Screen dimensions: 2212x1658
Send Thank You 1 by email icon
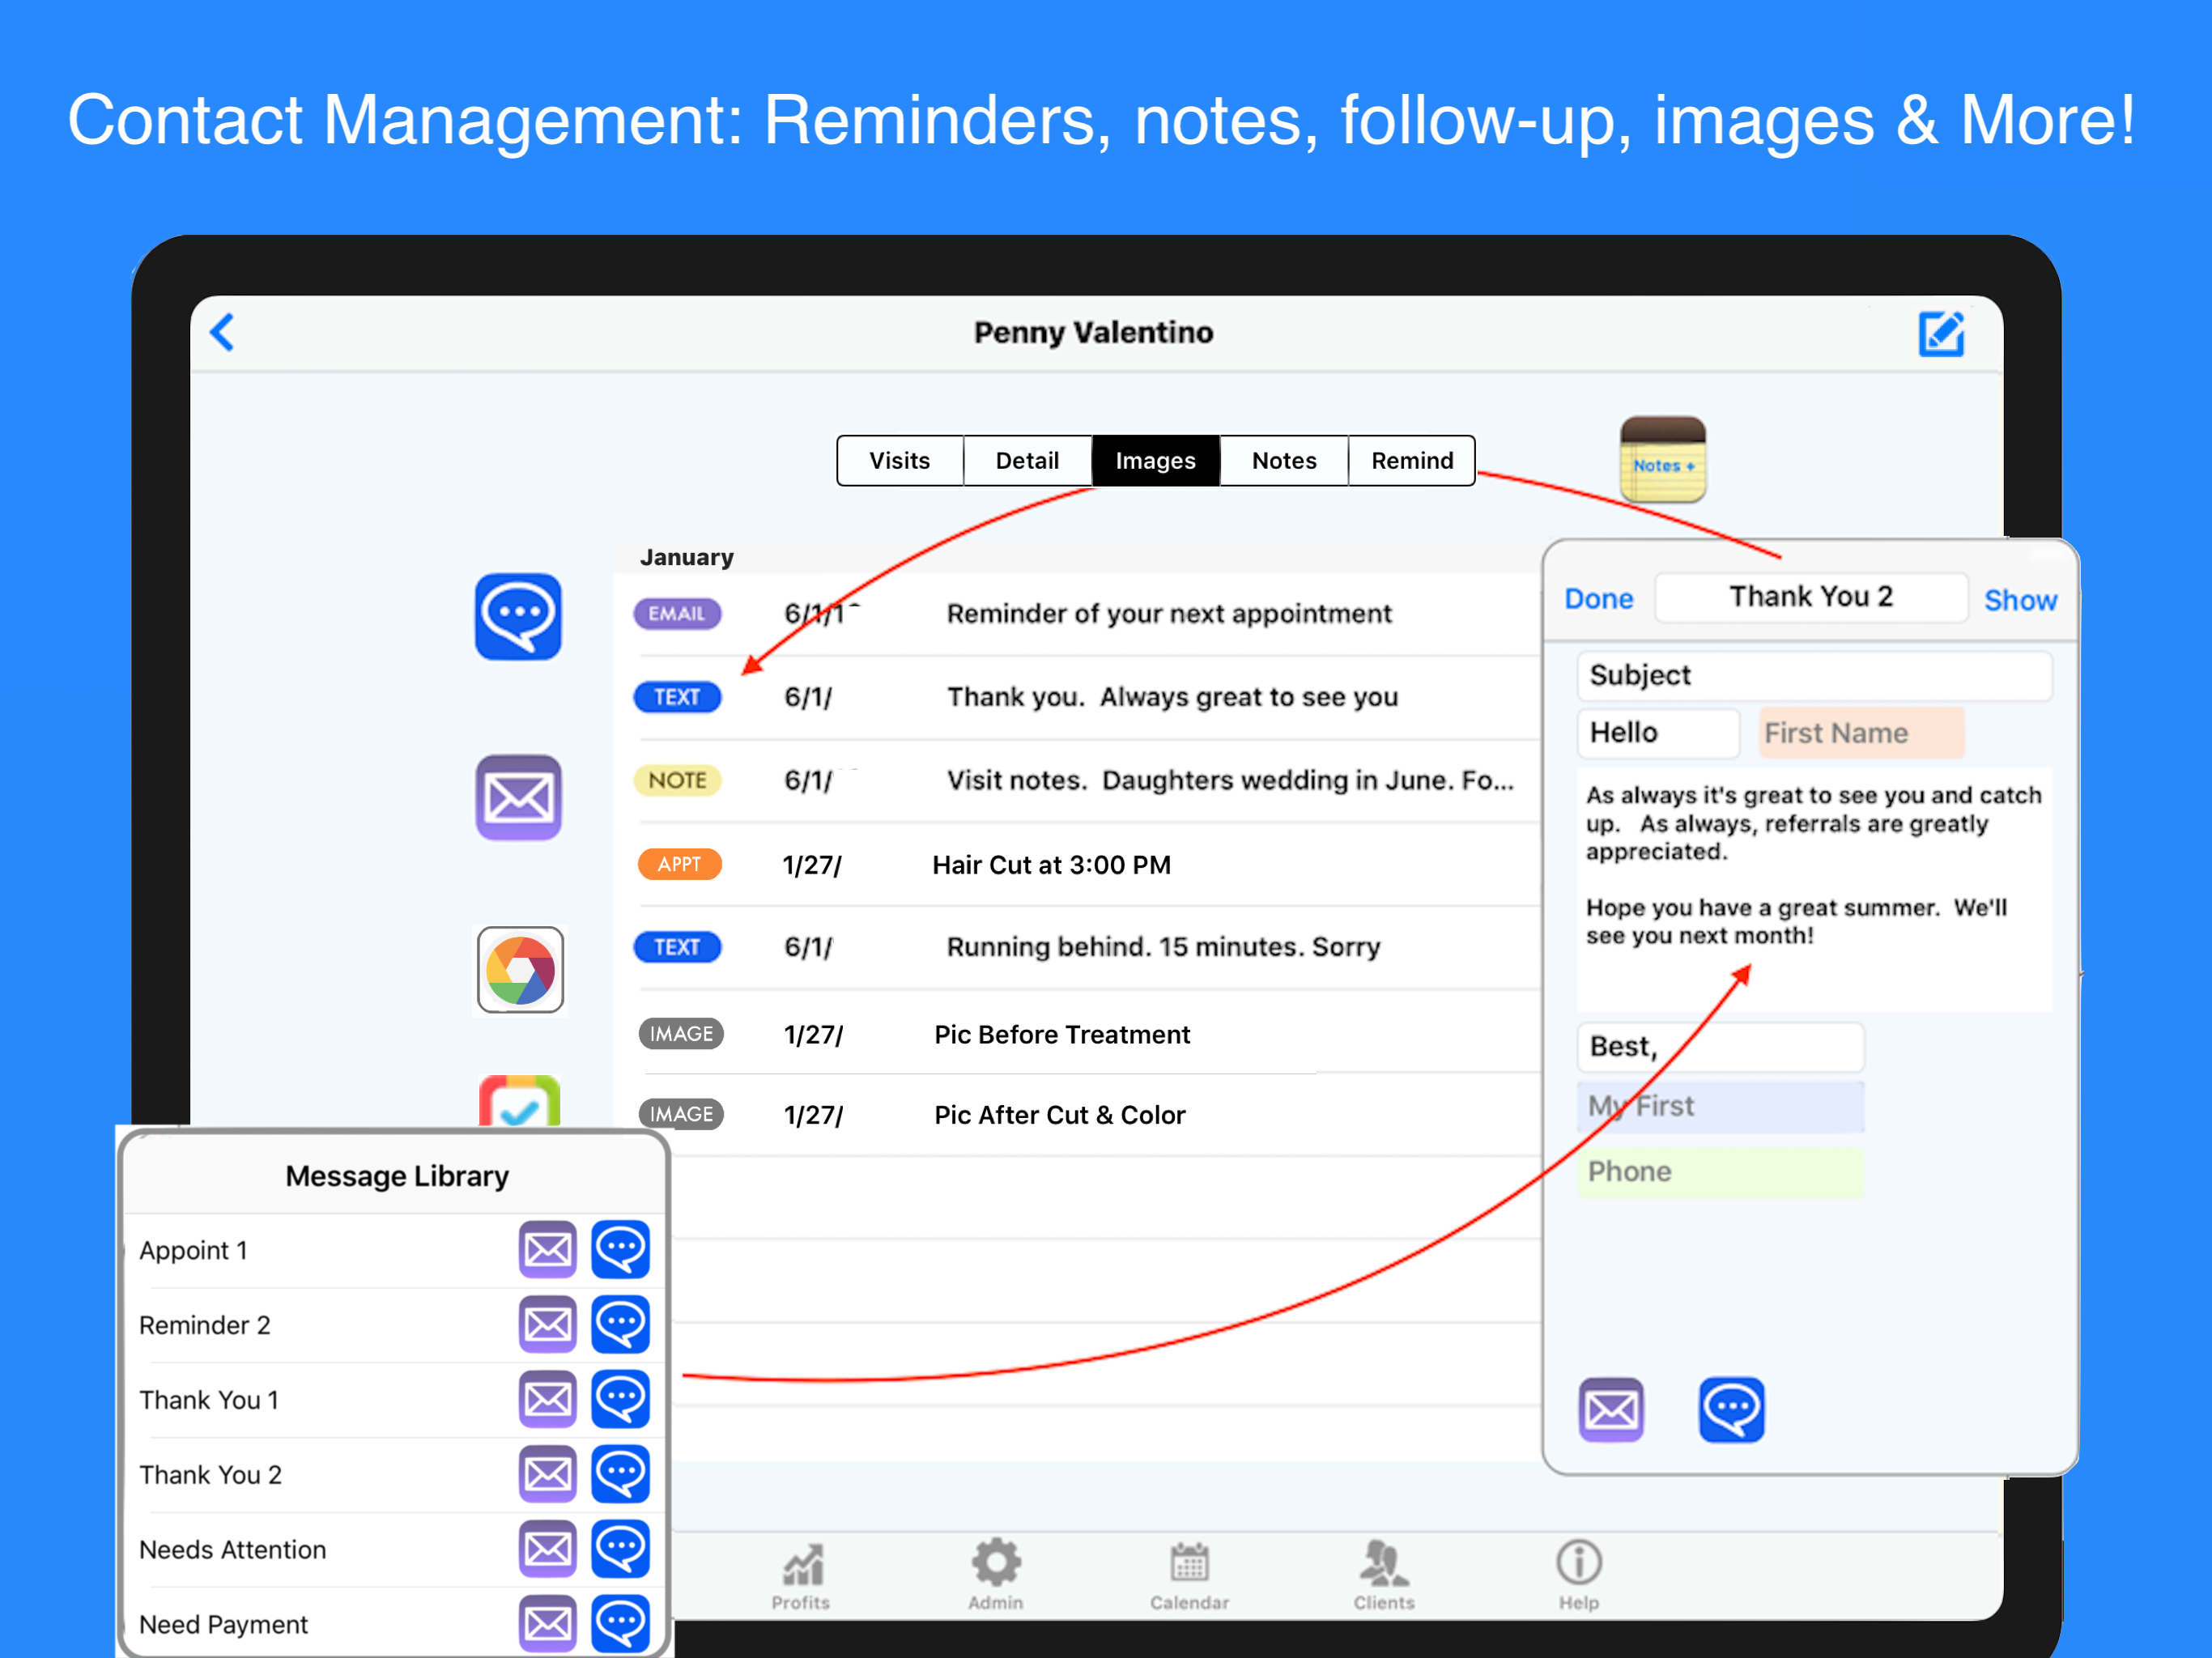pyautogui.click(x=548, y=1399)
